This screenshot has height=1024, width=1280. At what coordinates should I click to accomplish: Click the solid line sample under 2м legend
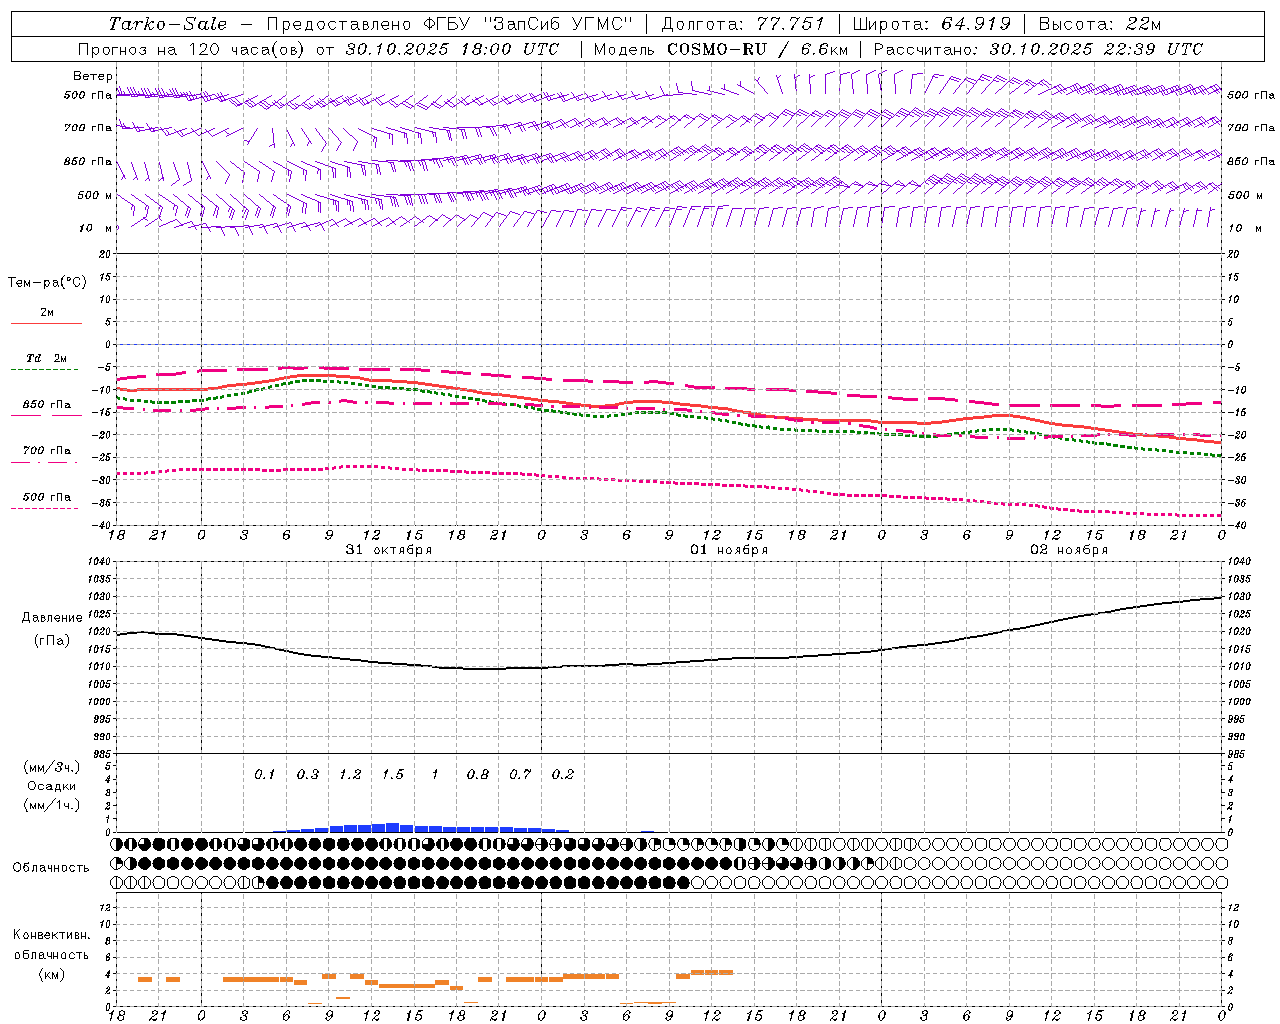coord(46,323)
